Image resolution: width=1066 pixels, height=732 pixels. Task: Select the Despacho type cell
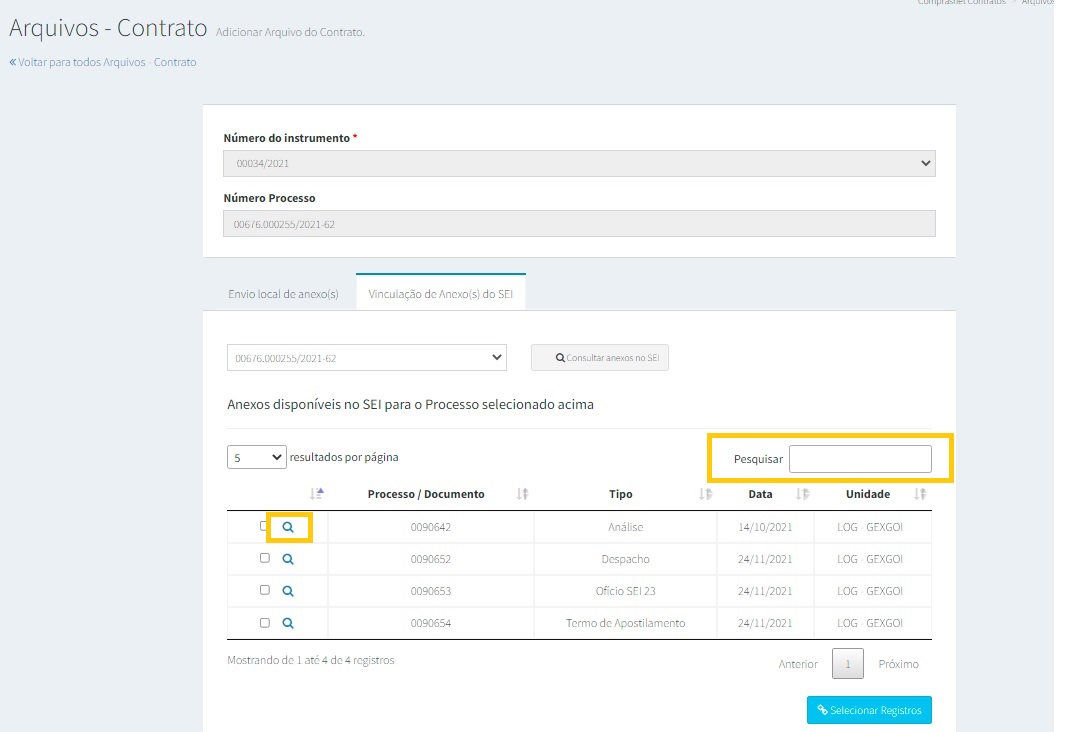625,559
